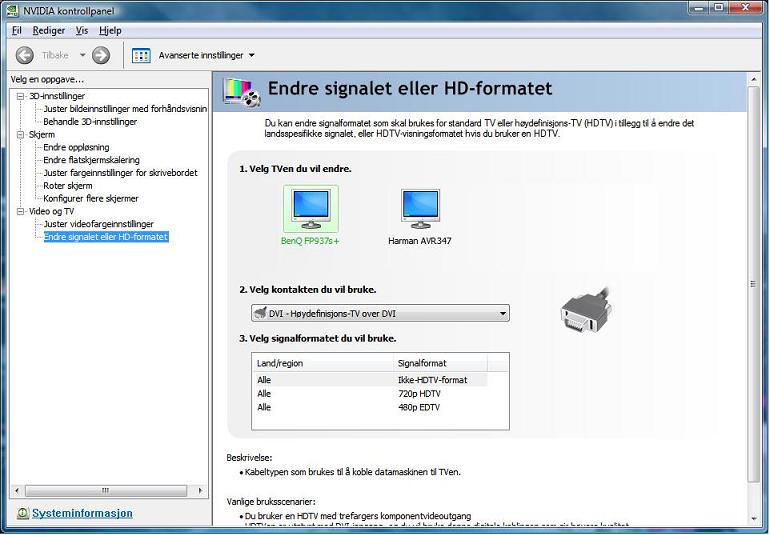The height and width of the screenshot is (535, 770).
Task: Open the Hjelp menu
Action: click(110, 30)
